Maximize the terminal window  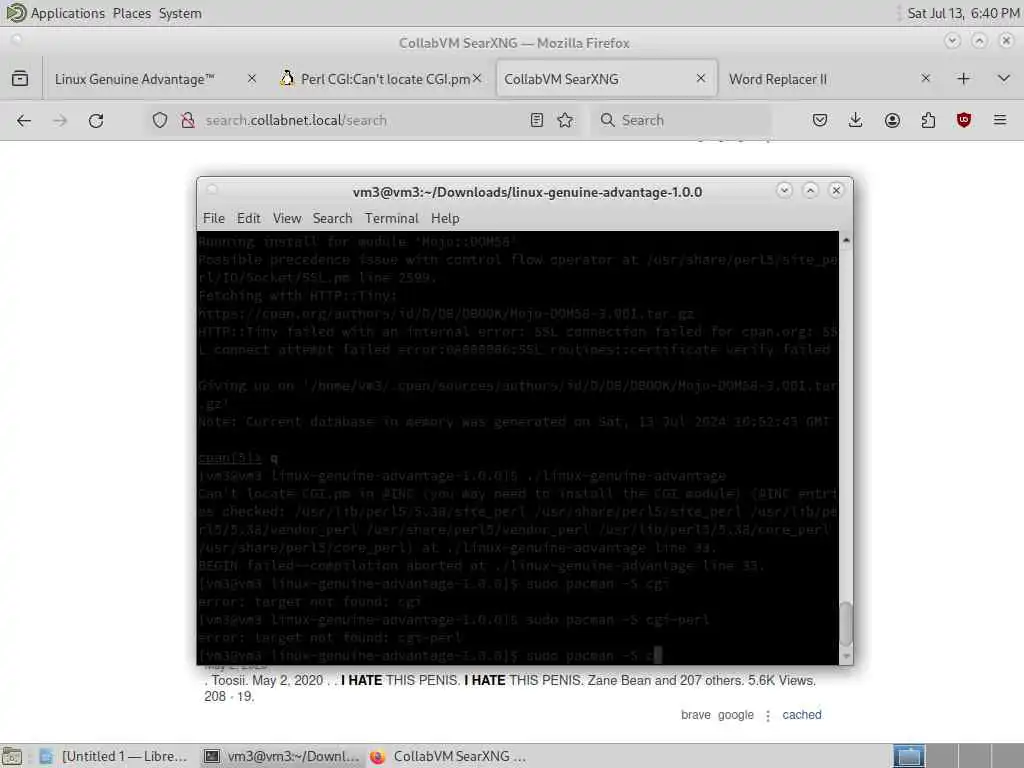pyautogui.click(x=810, y=191)
